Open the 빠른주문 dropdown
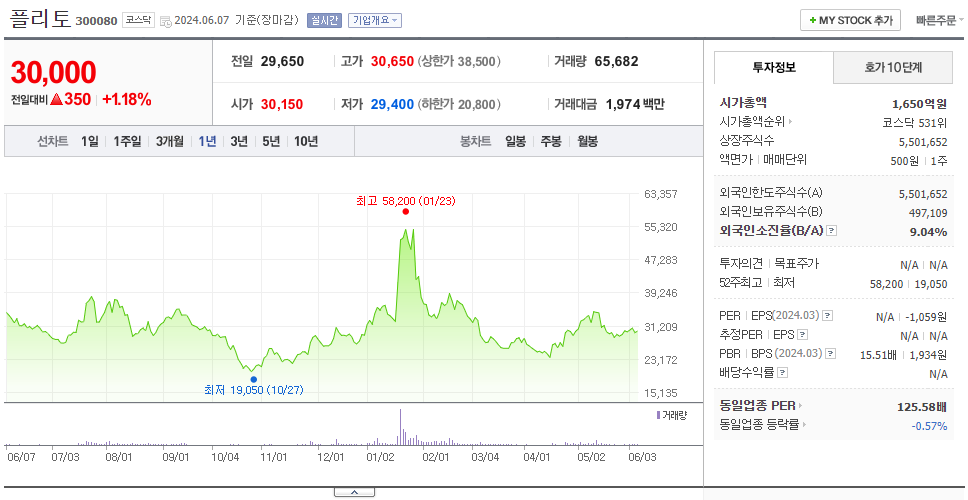Viewport: 968px width, 500px height. (940, 20)
